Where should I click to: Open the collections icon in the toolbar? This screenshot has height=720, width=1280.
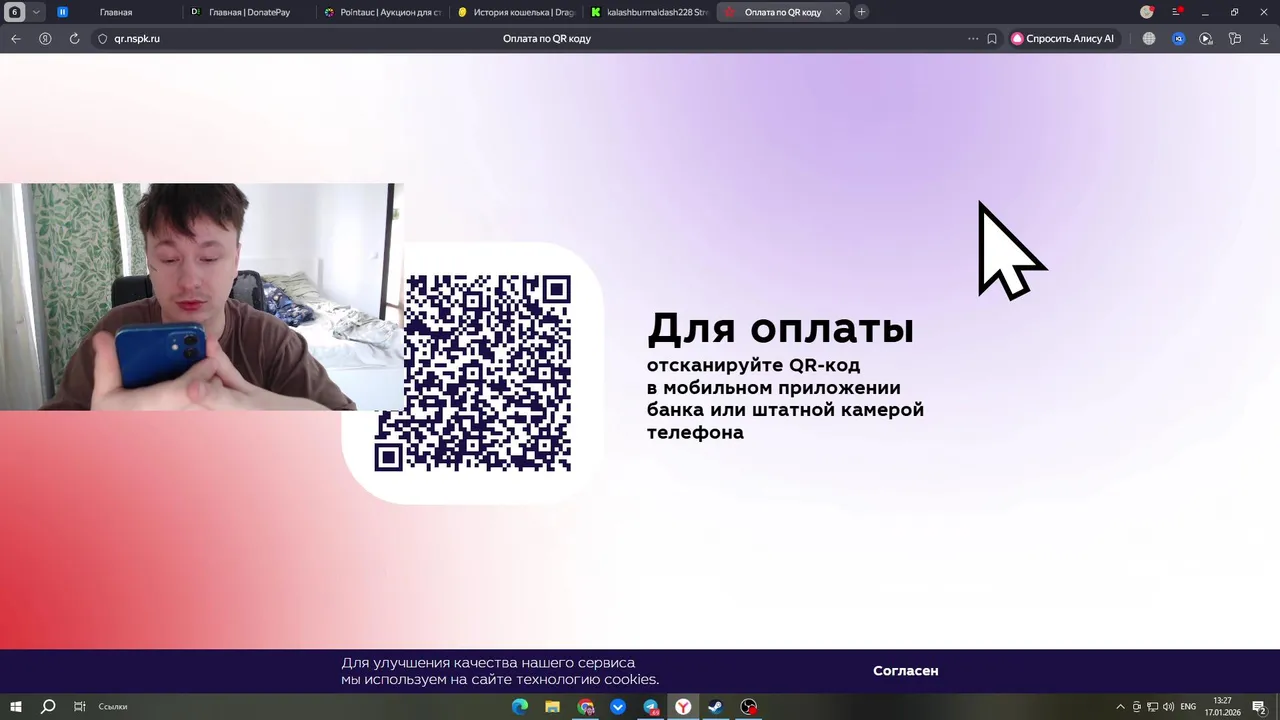point(1235,39)
